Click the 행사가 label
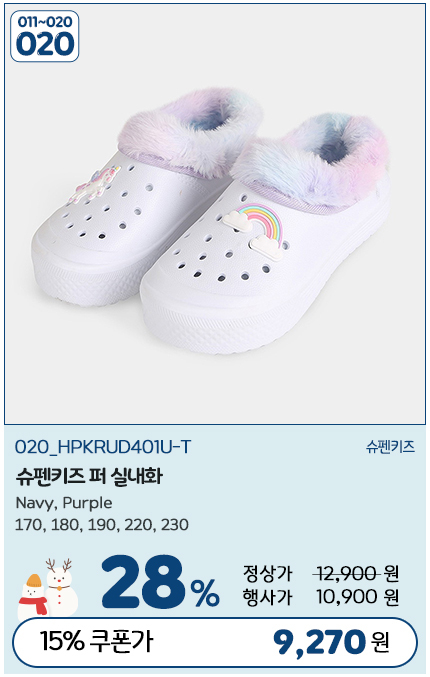 [267, 598]
